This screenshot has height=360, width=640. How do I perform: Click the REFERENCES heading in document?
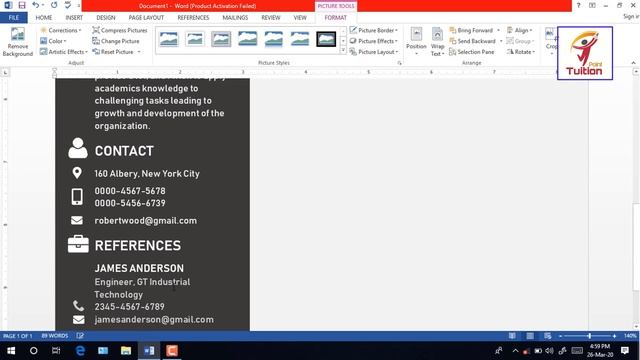point(138,246)
